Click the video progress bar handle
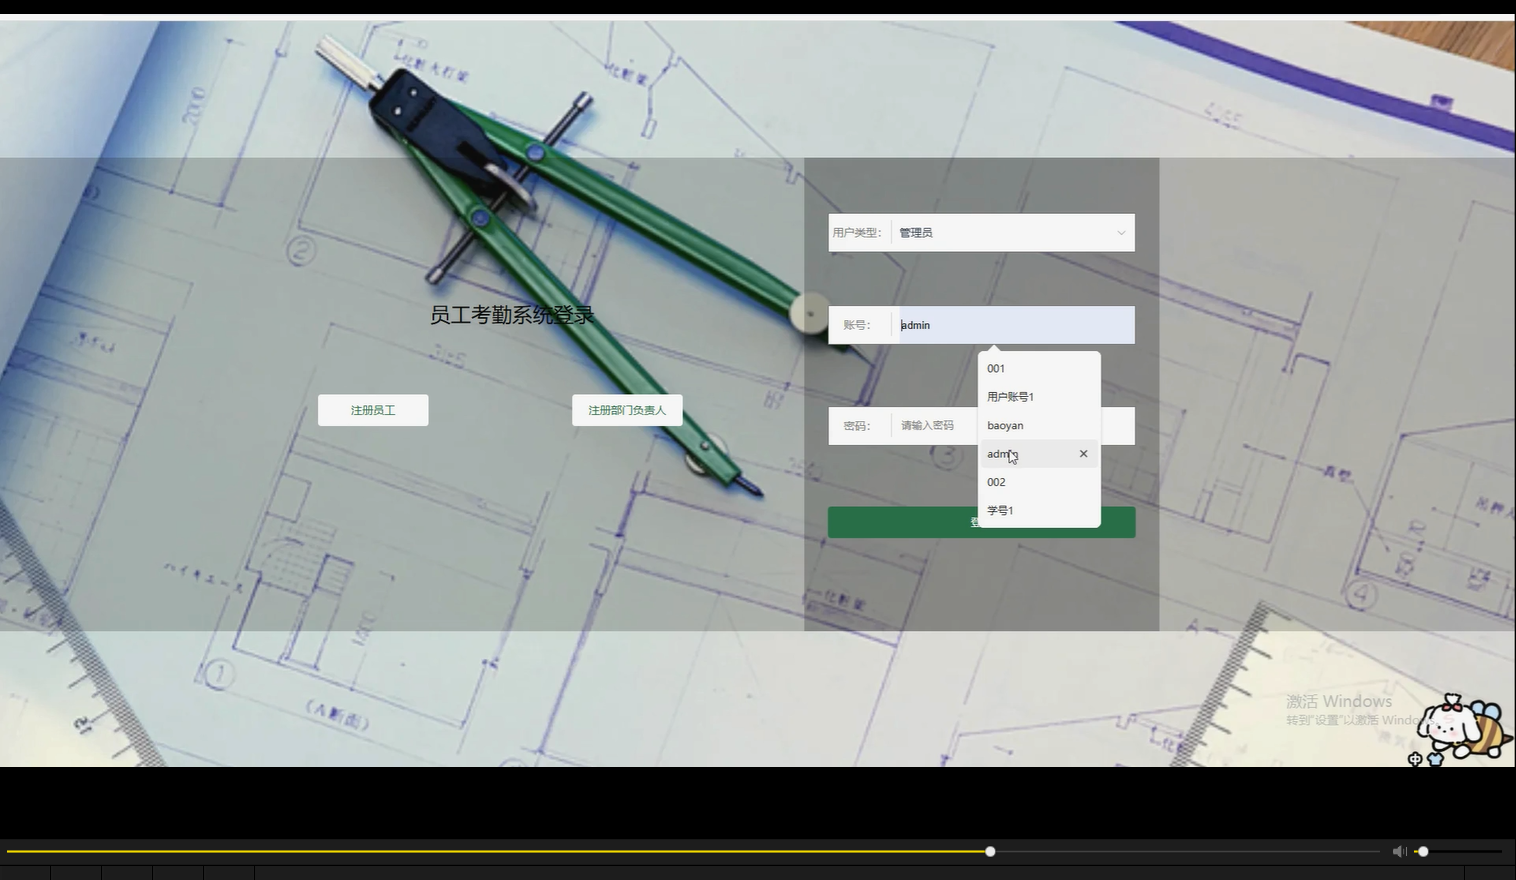The image size is (1516, 880). coord(990,851)
